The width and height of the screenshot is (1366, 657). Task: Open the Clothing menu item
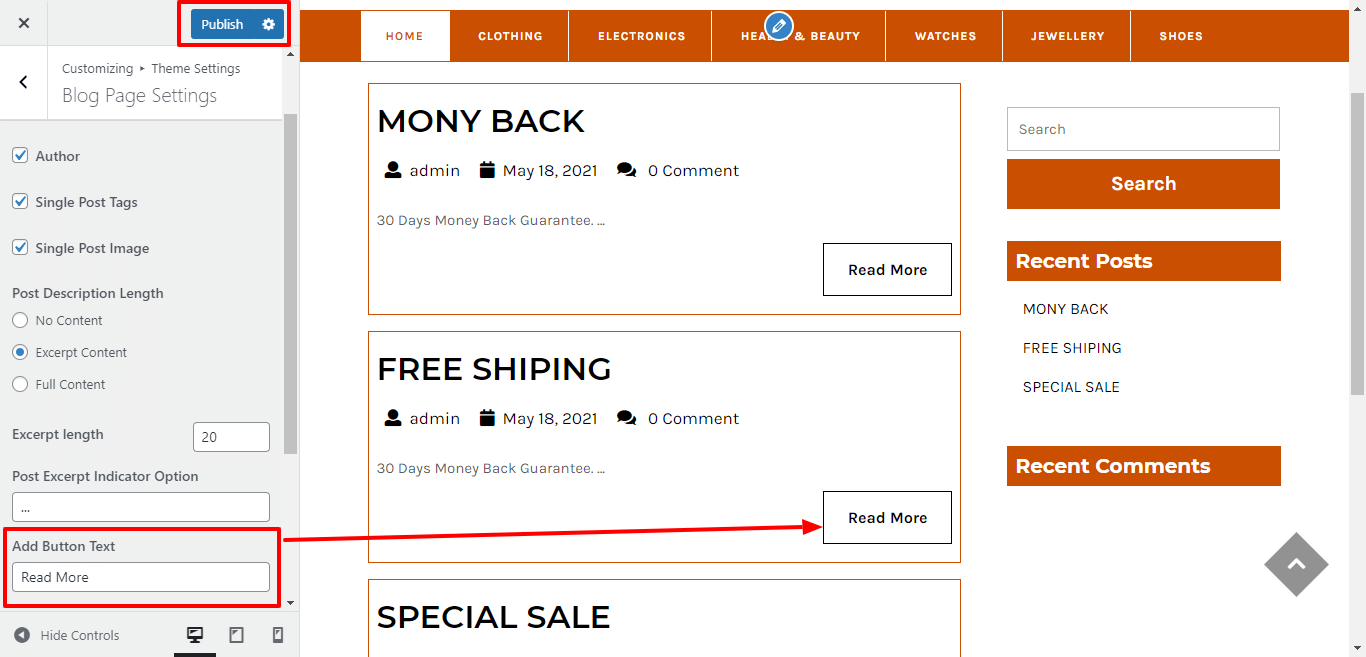pos(510,36)
